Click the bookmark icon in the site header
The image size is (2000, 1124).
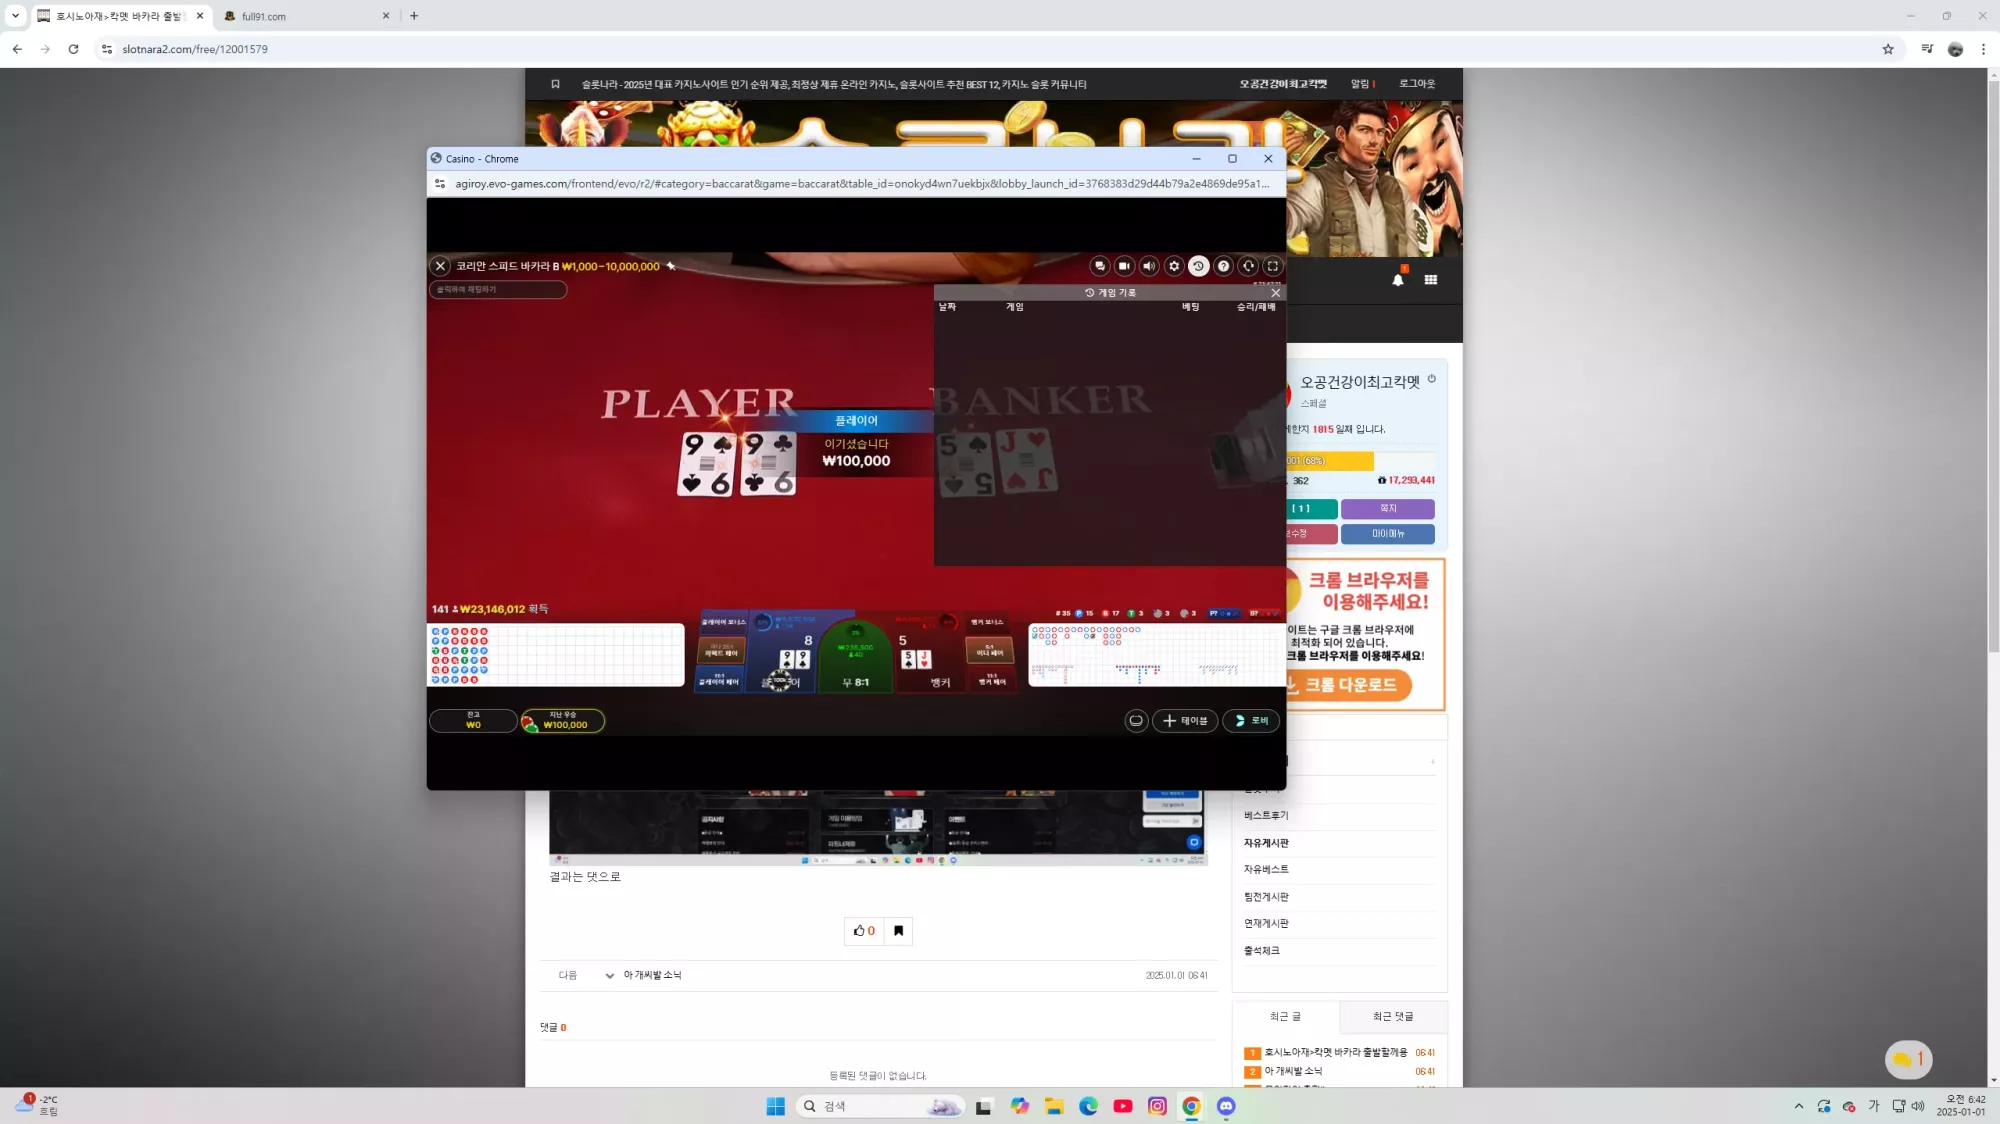click(x=555, y=84)
